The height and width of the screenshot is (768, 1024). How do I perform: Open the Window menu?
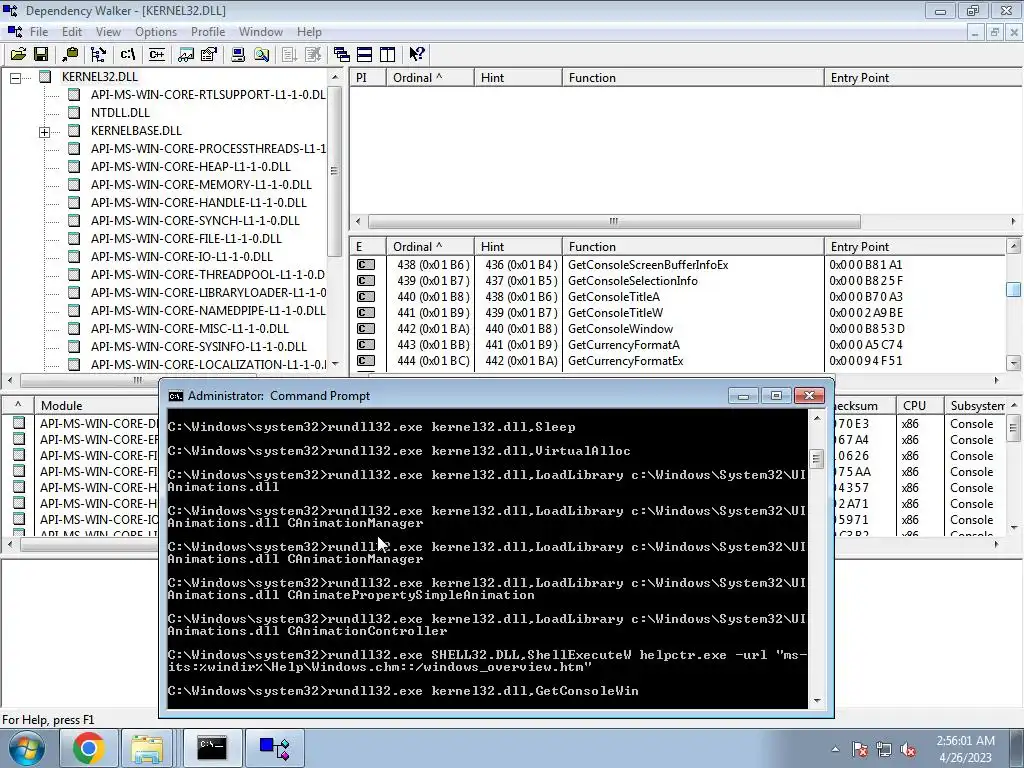[261, 31]
